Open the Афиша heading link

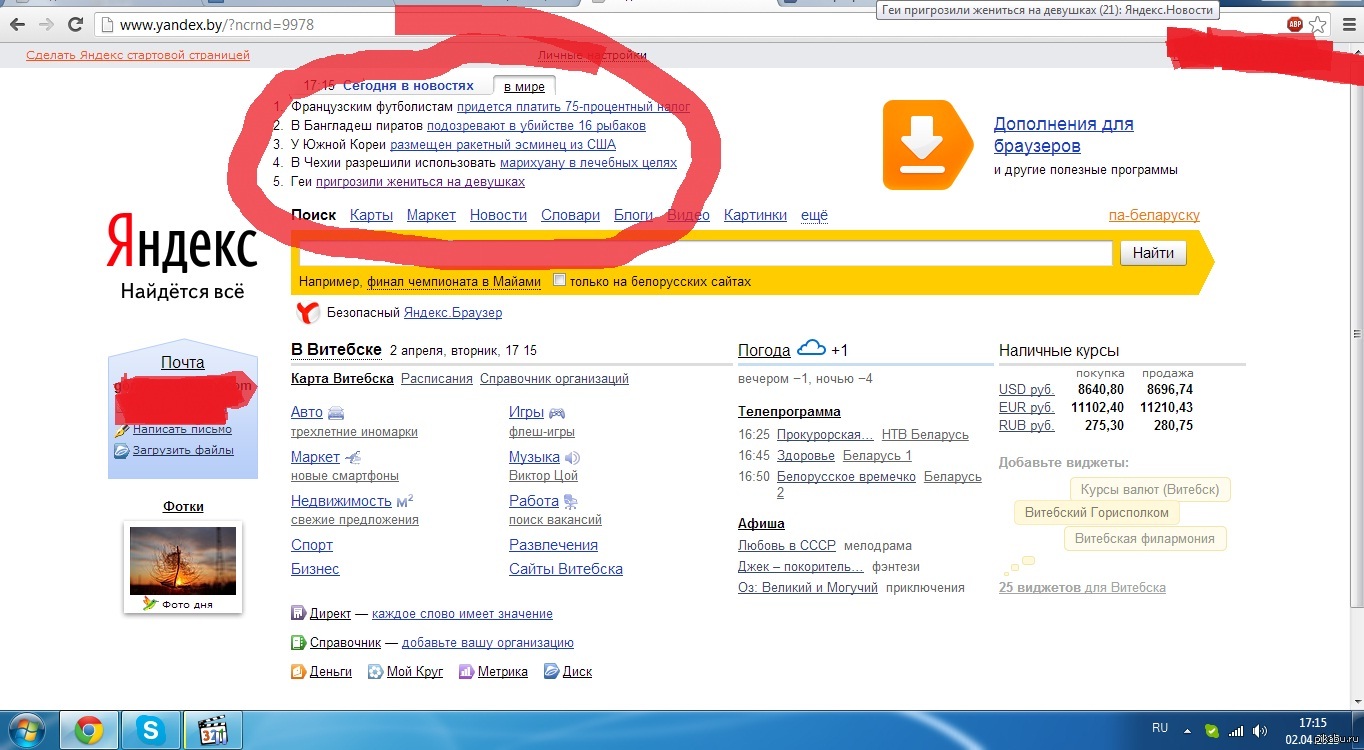(761, 523)
